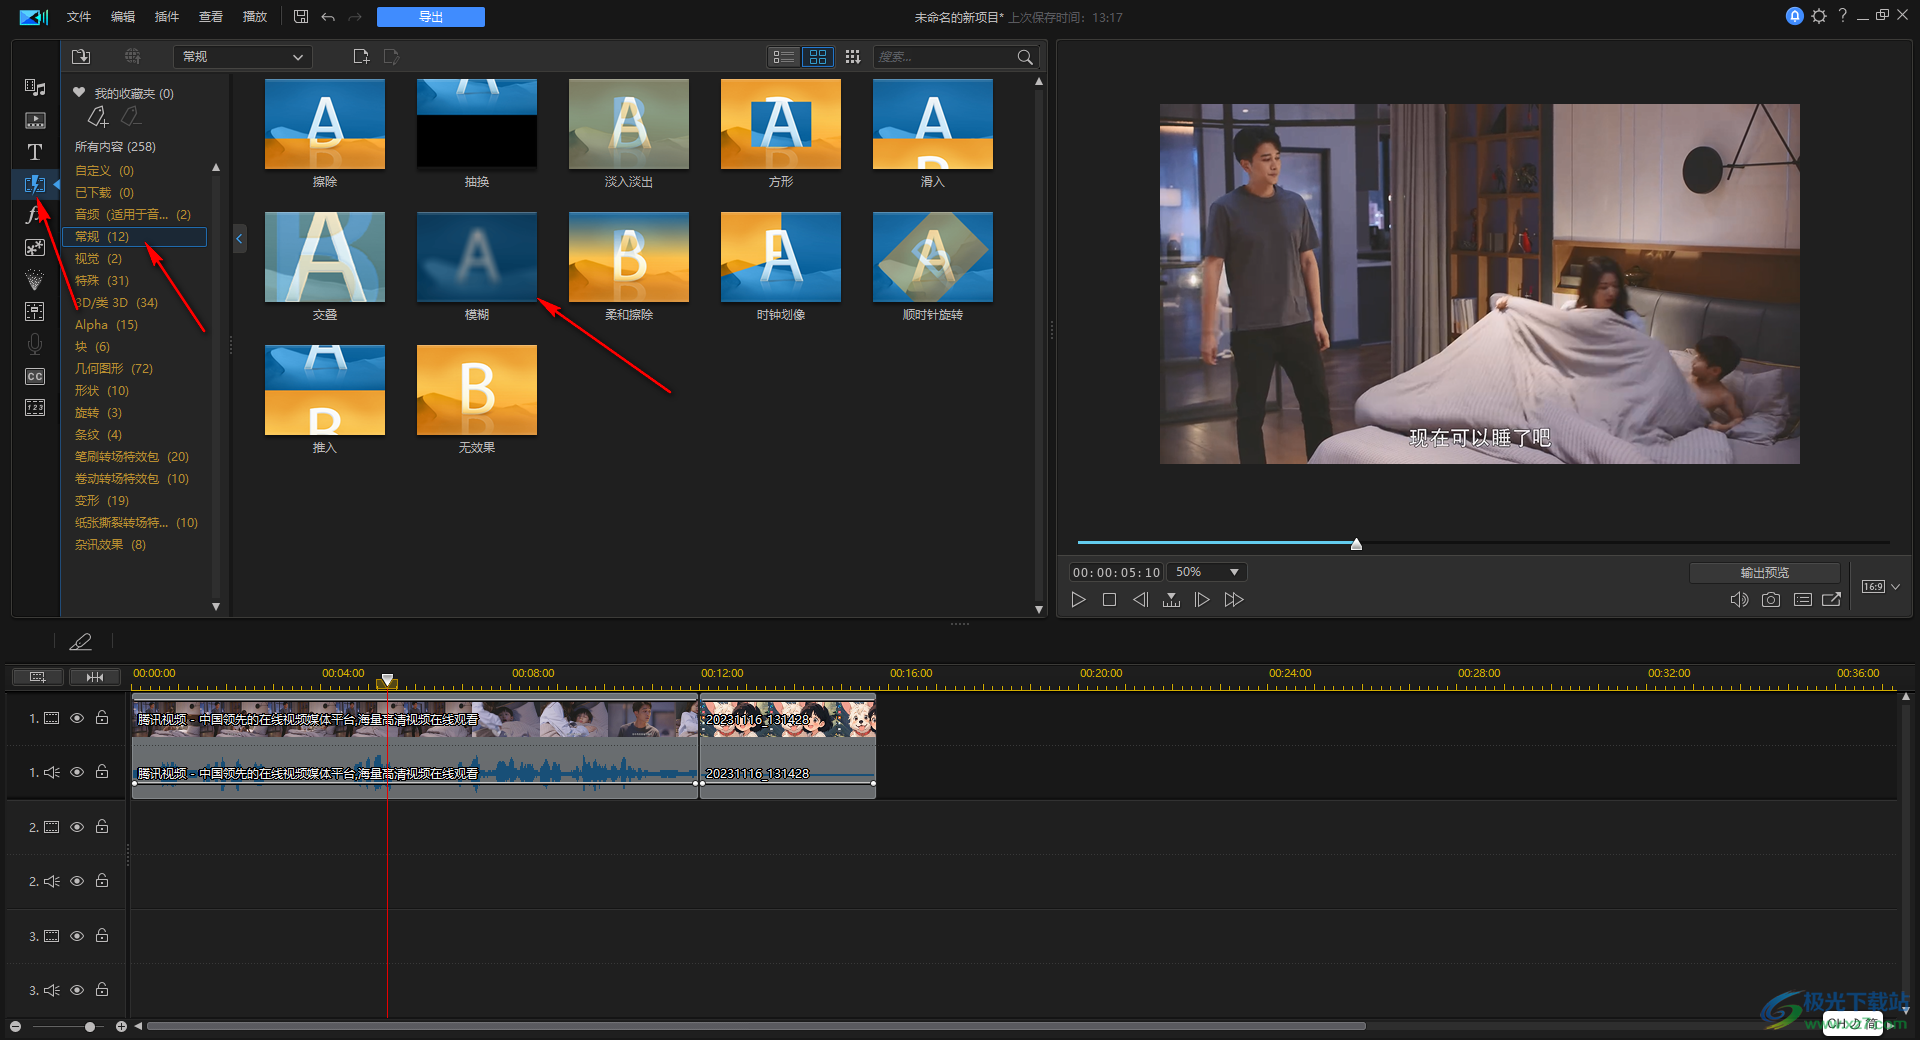This screenshot has height=1040, width=1920.
Task: Open the particle room icon in sidebar
Action: click(35, 279)
